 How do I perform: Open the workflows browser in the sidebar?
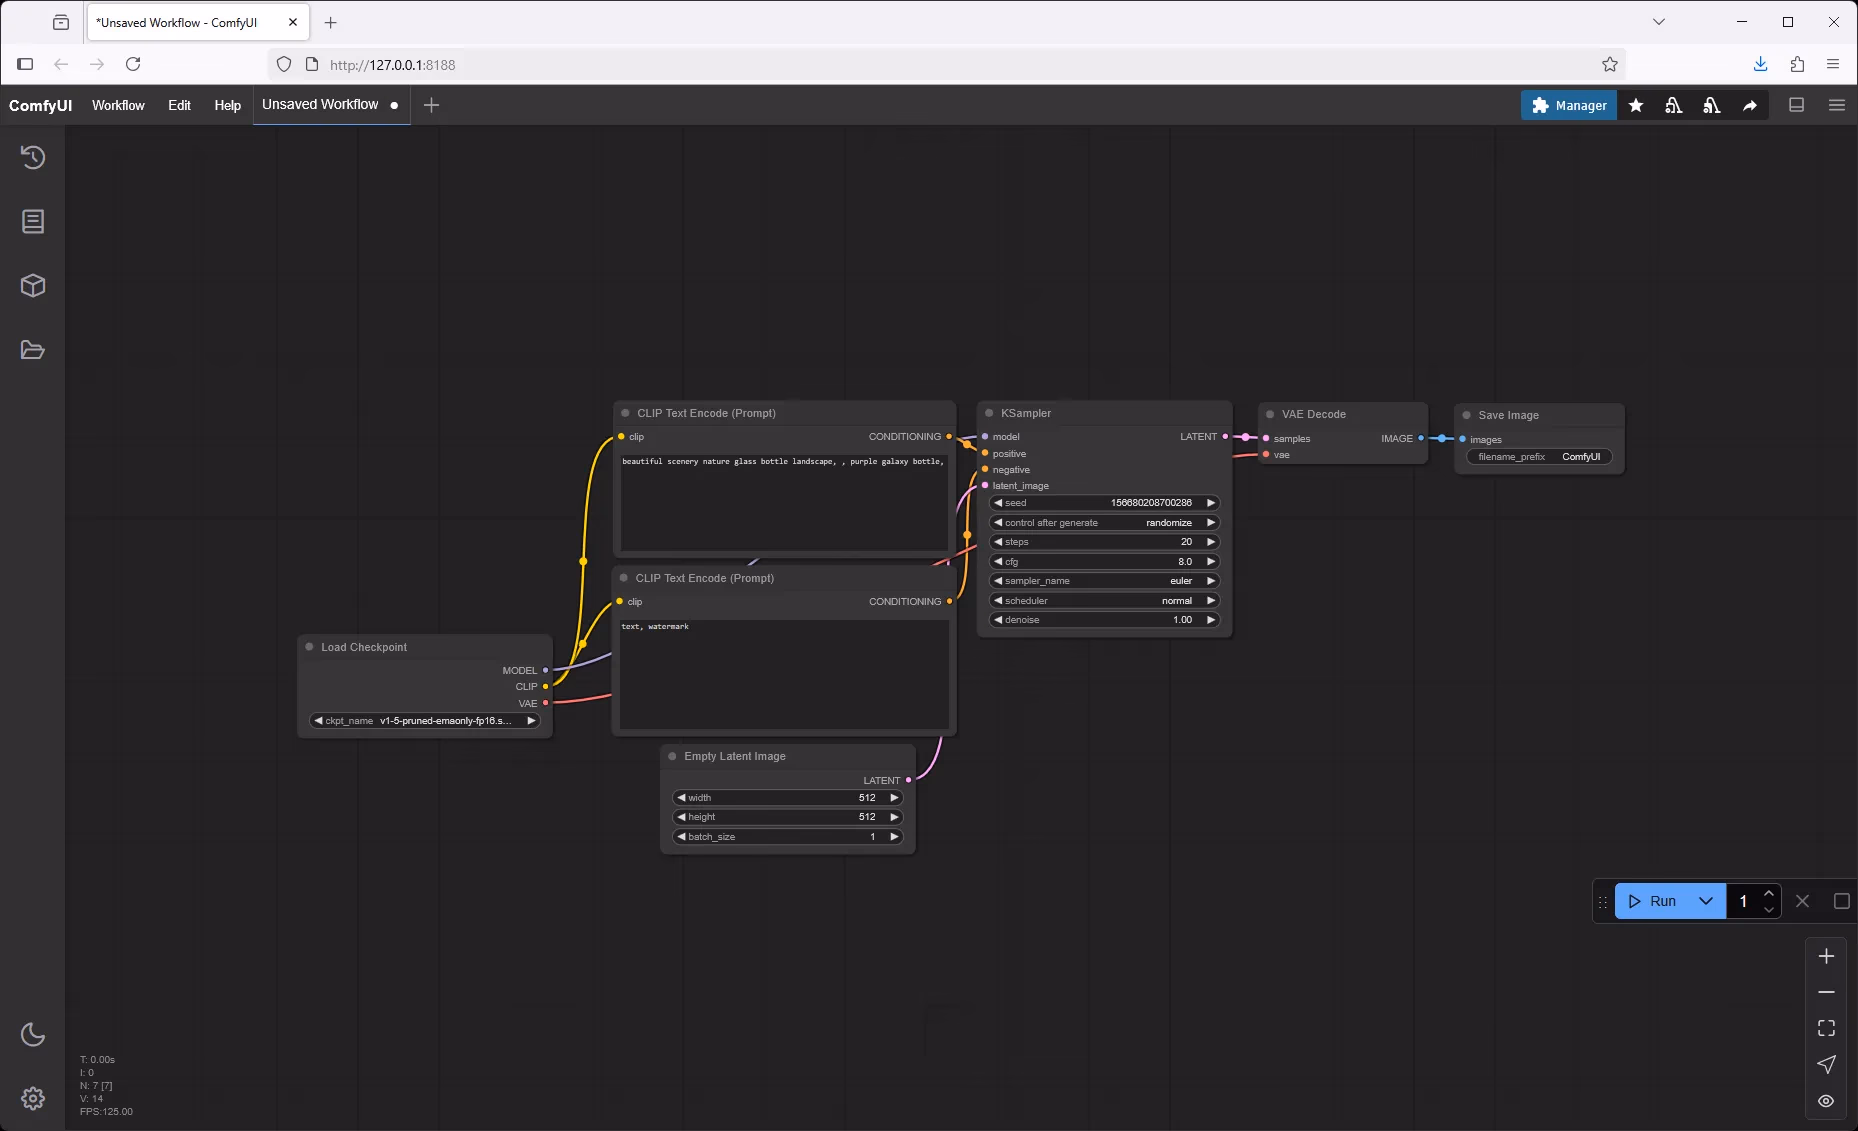click(x=33, y=350)
